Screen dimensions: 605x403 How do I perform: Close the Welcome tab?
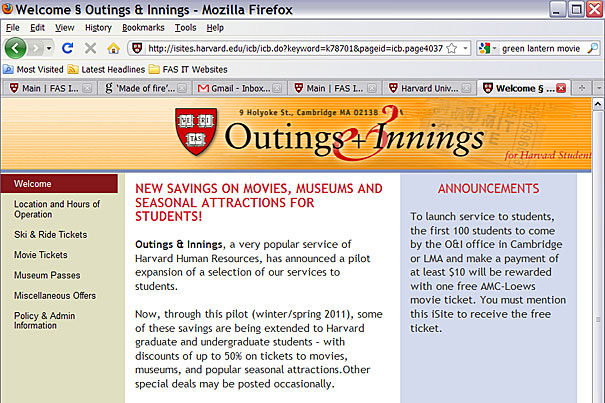point(562,88)
